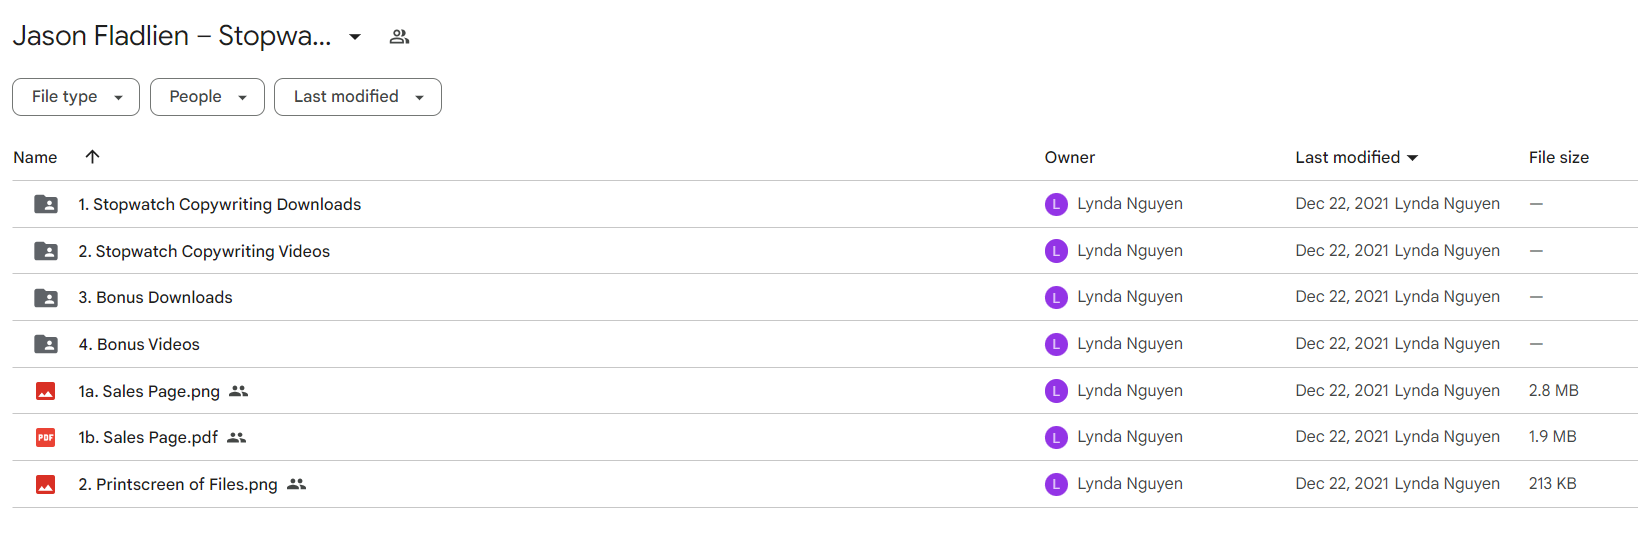Open the File type filter dropdown

coord(76,97)
